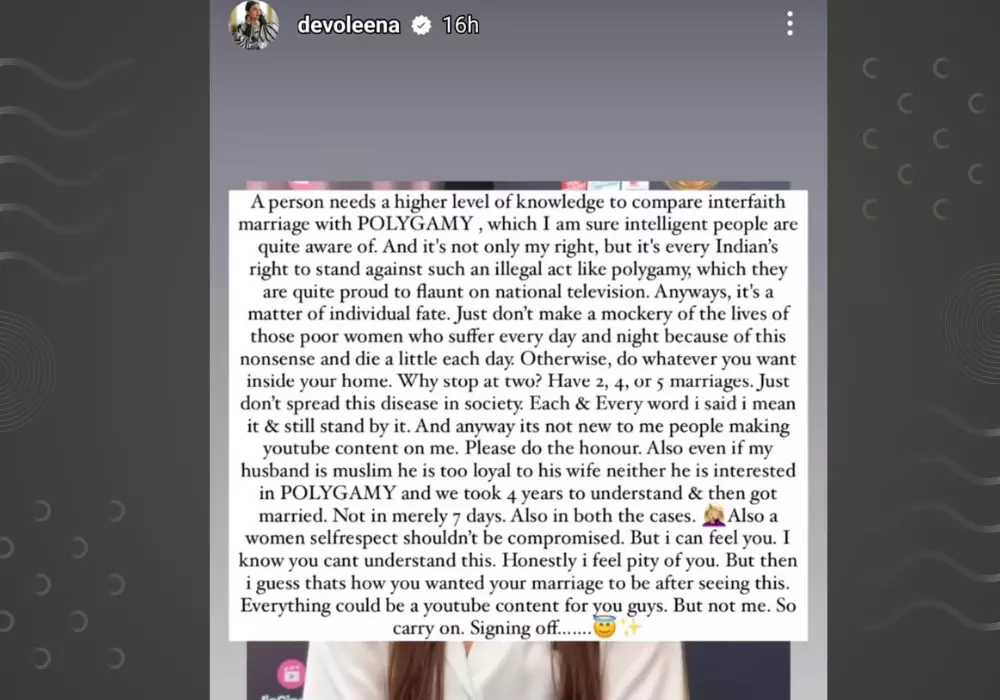This screenshot has width=1000, height=700.
Task: Click the JioCinema logo text under clapper icon
Action: tap(281, 696)
